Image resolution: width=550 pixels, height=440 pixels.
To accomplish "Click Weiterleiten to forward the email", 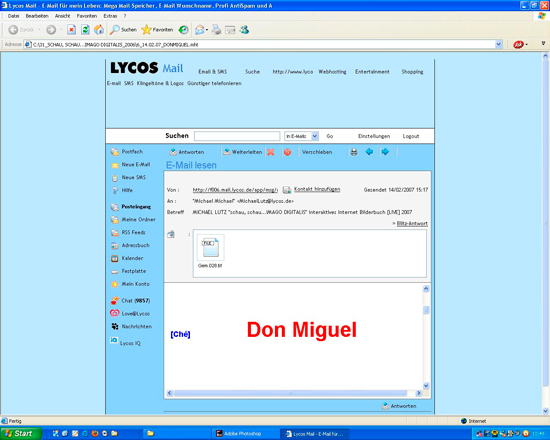I will coord(243,152).
